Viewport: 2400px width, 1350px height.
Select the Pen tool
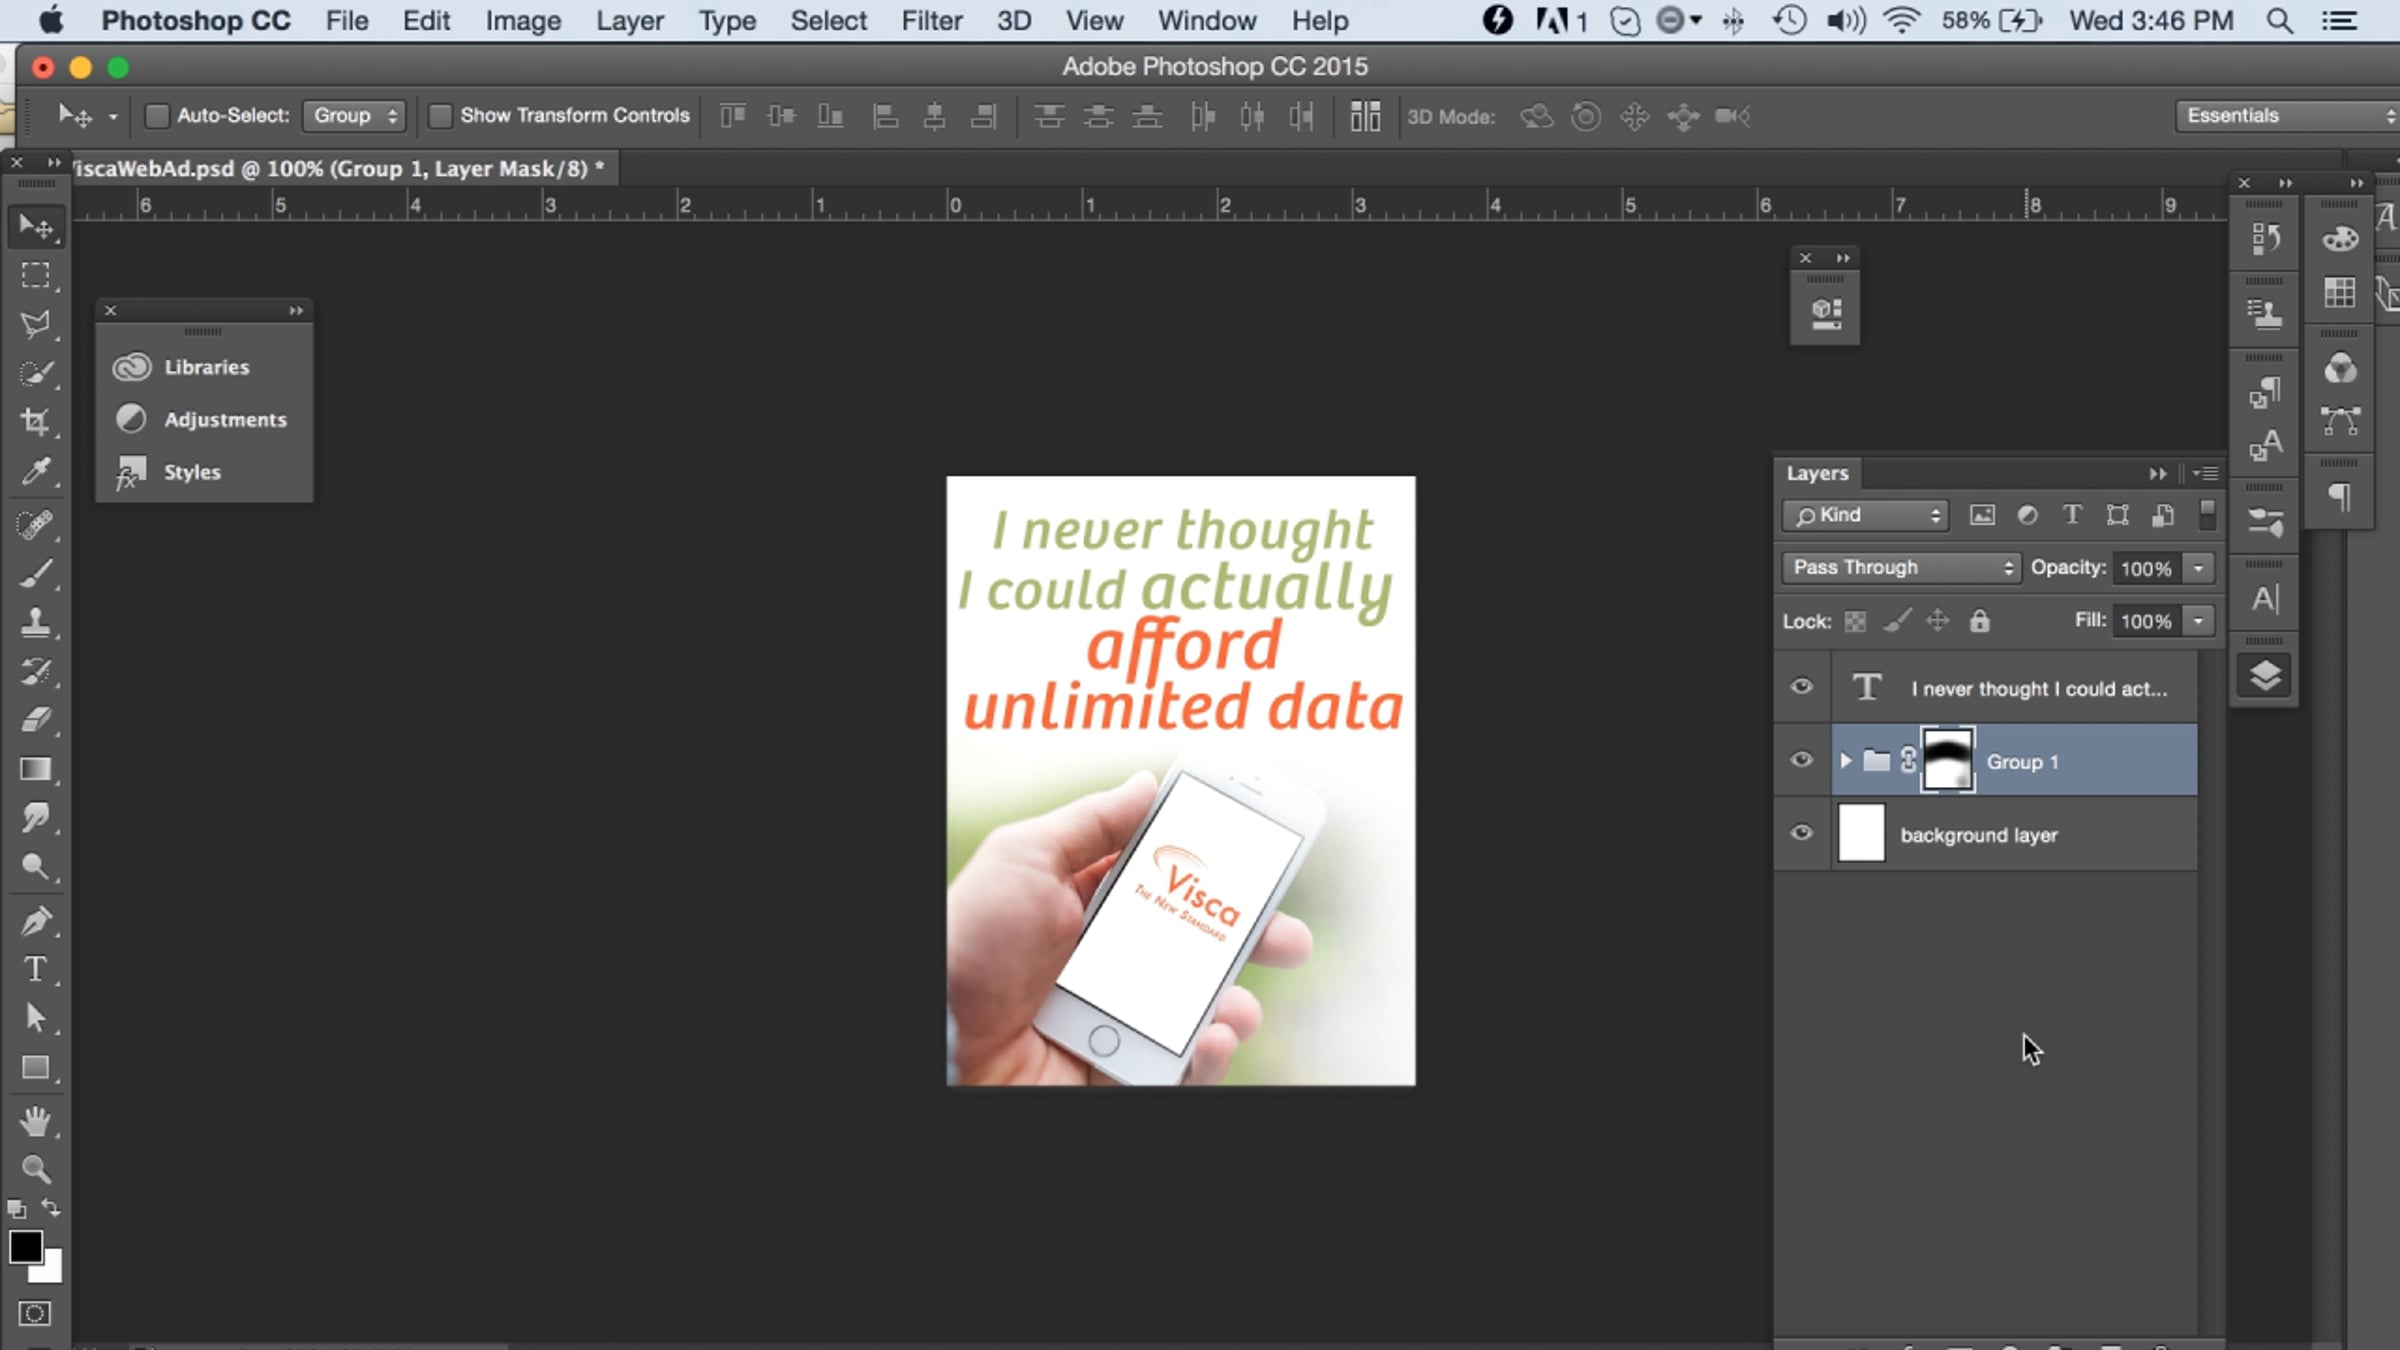point(36,921)
